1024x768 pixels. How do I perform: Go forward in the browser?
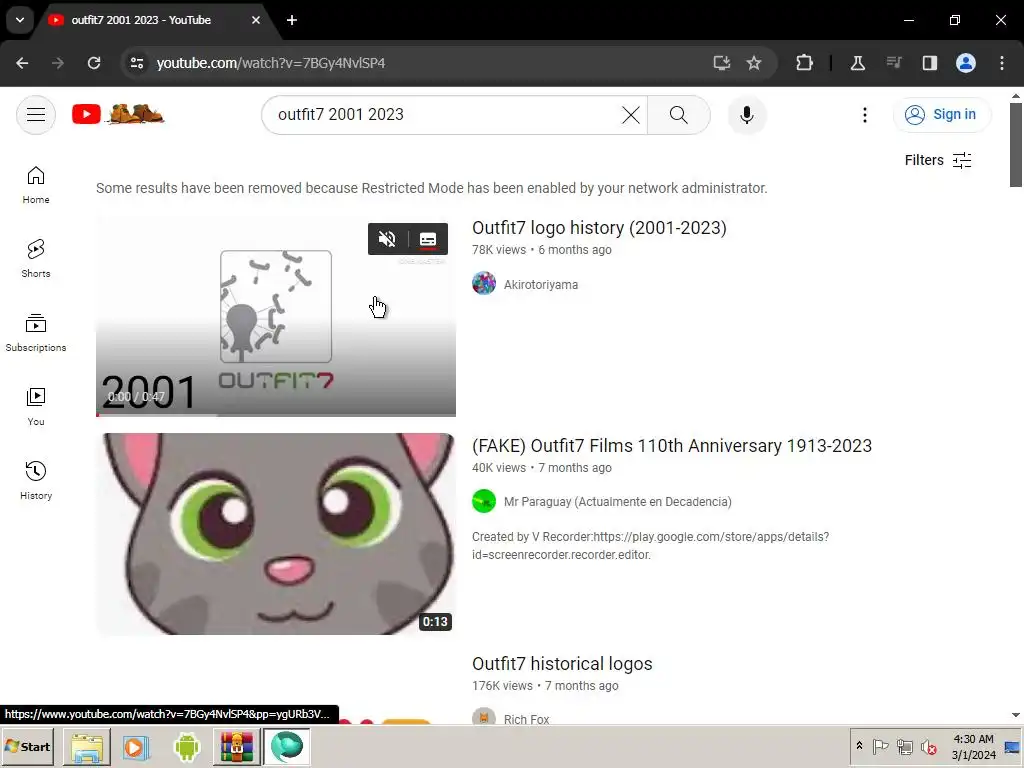[x=58, y=63]
